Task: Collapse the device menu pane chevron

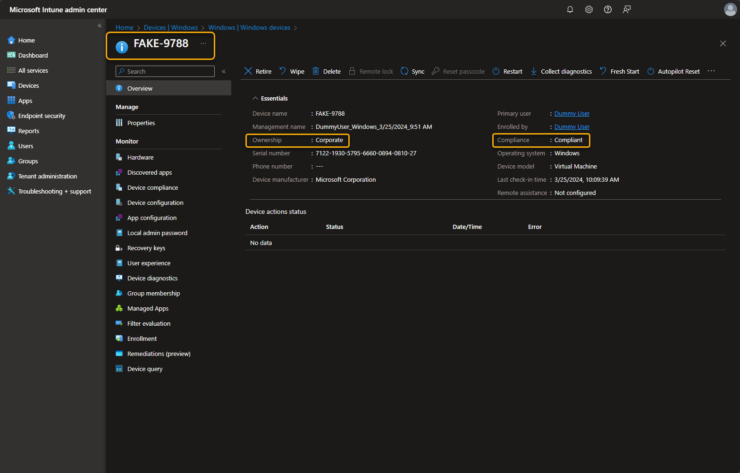Action: click(x=223, y=72)
